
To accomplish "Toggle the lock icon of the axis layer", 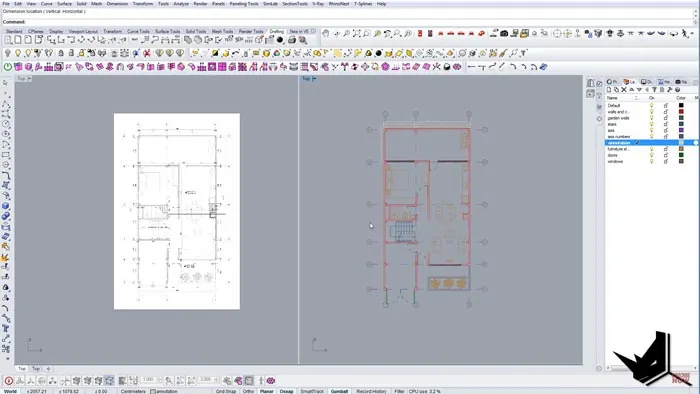I will tap(666, 131).
